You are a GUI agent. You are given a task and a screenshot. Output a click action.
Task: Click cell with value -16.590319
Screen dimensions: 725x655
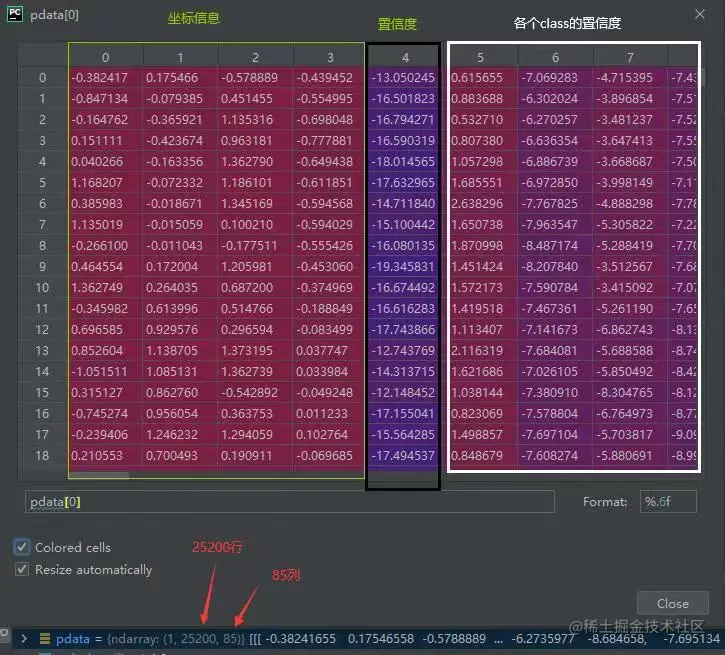tap(404, 141)
